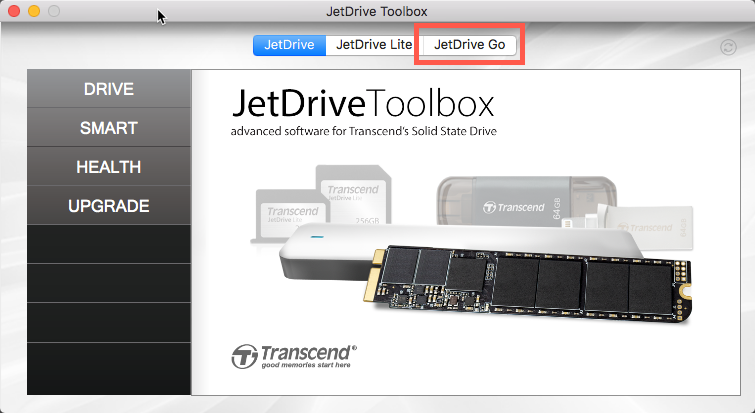Click the 'JetDrive Toolbox' window title
The width and height of the screenshot is (755, 413).
[377, 11]
